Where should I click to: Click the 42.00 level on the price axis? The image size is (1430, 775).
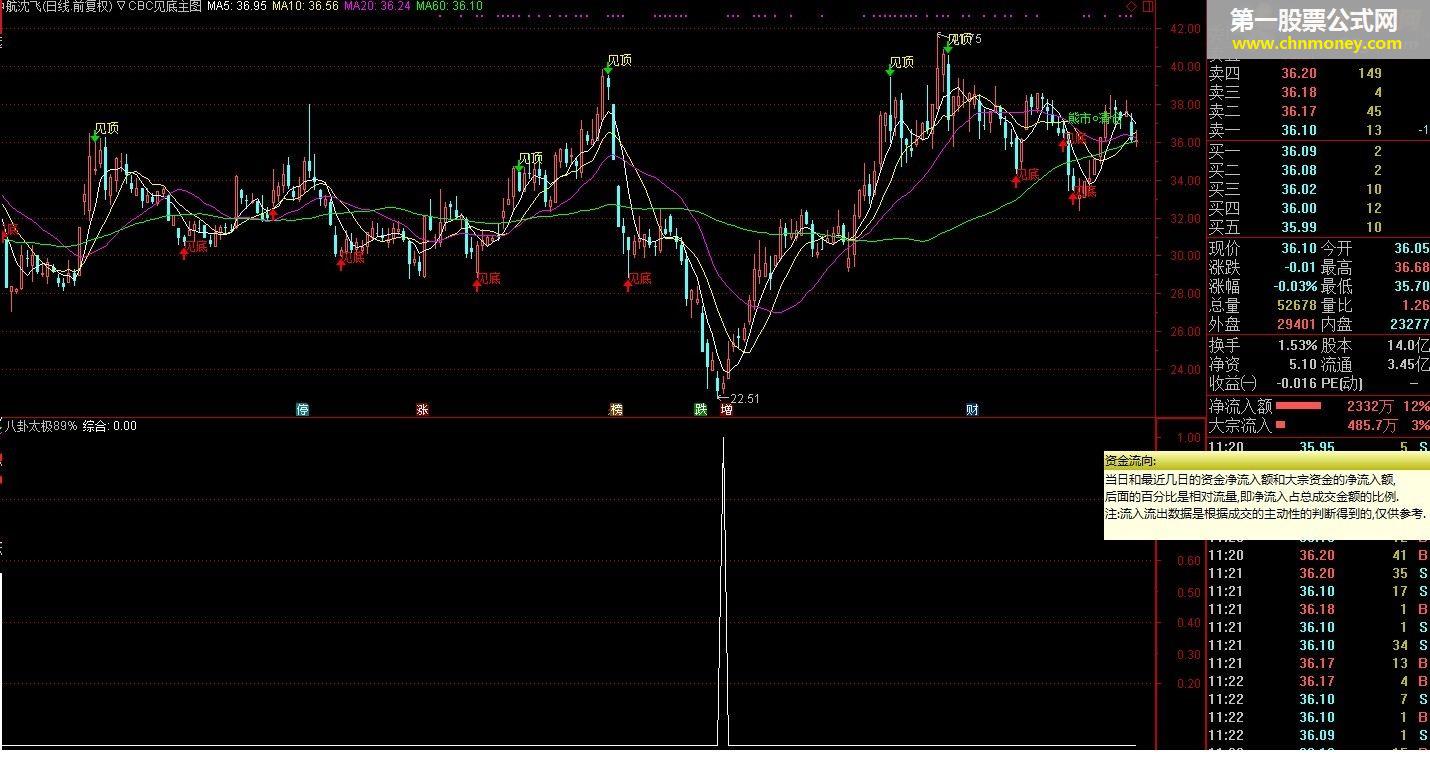(1186, 29)
